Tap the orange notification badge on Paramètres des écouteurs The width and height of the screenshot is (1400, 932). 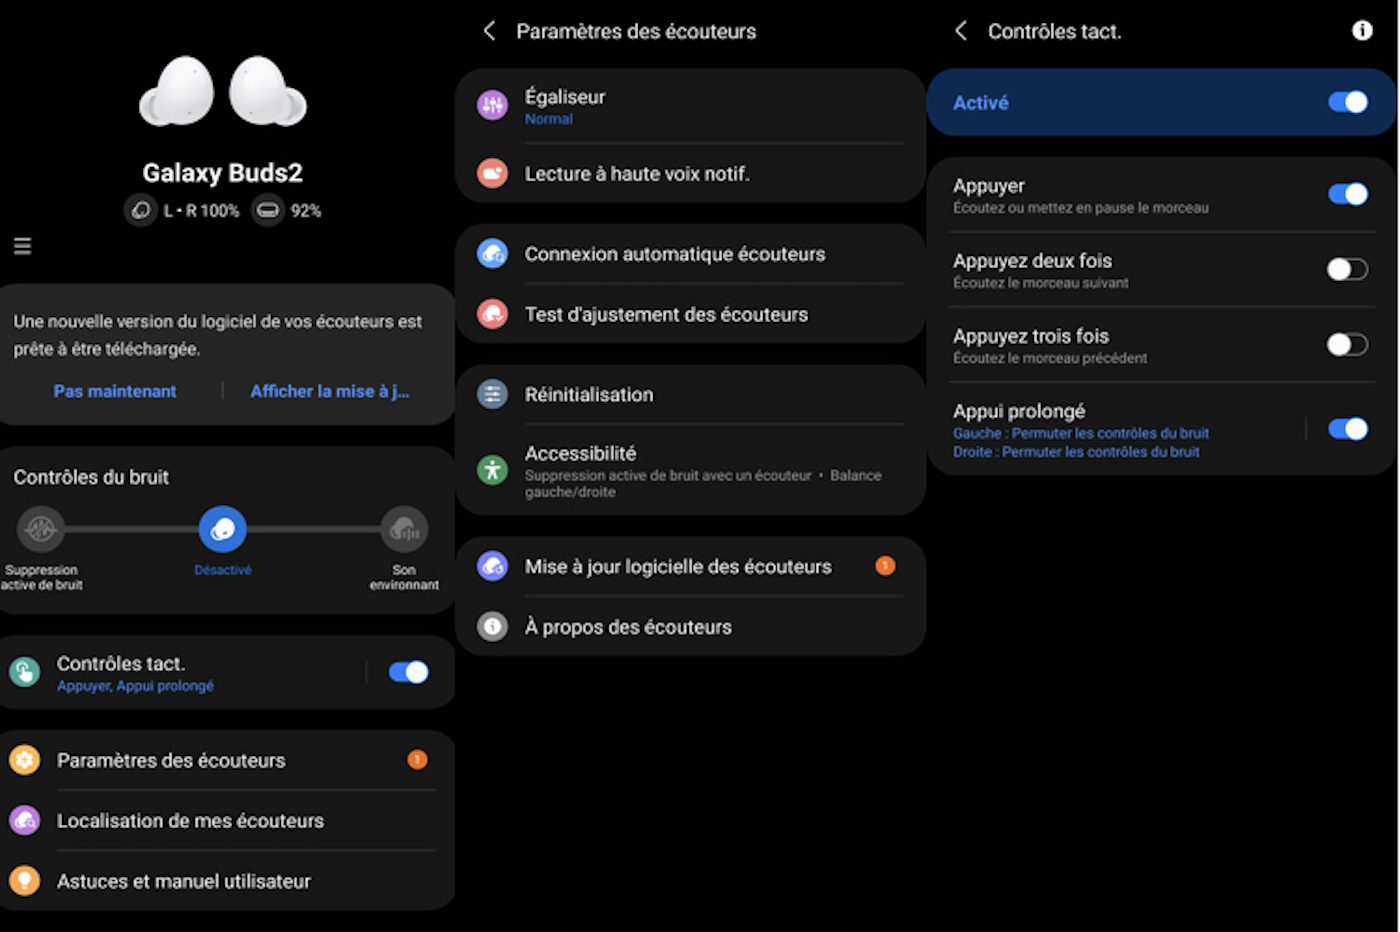pyautogui.click(x=417, y=760)
